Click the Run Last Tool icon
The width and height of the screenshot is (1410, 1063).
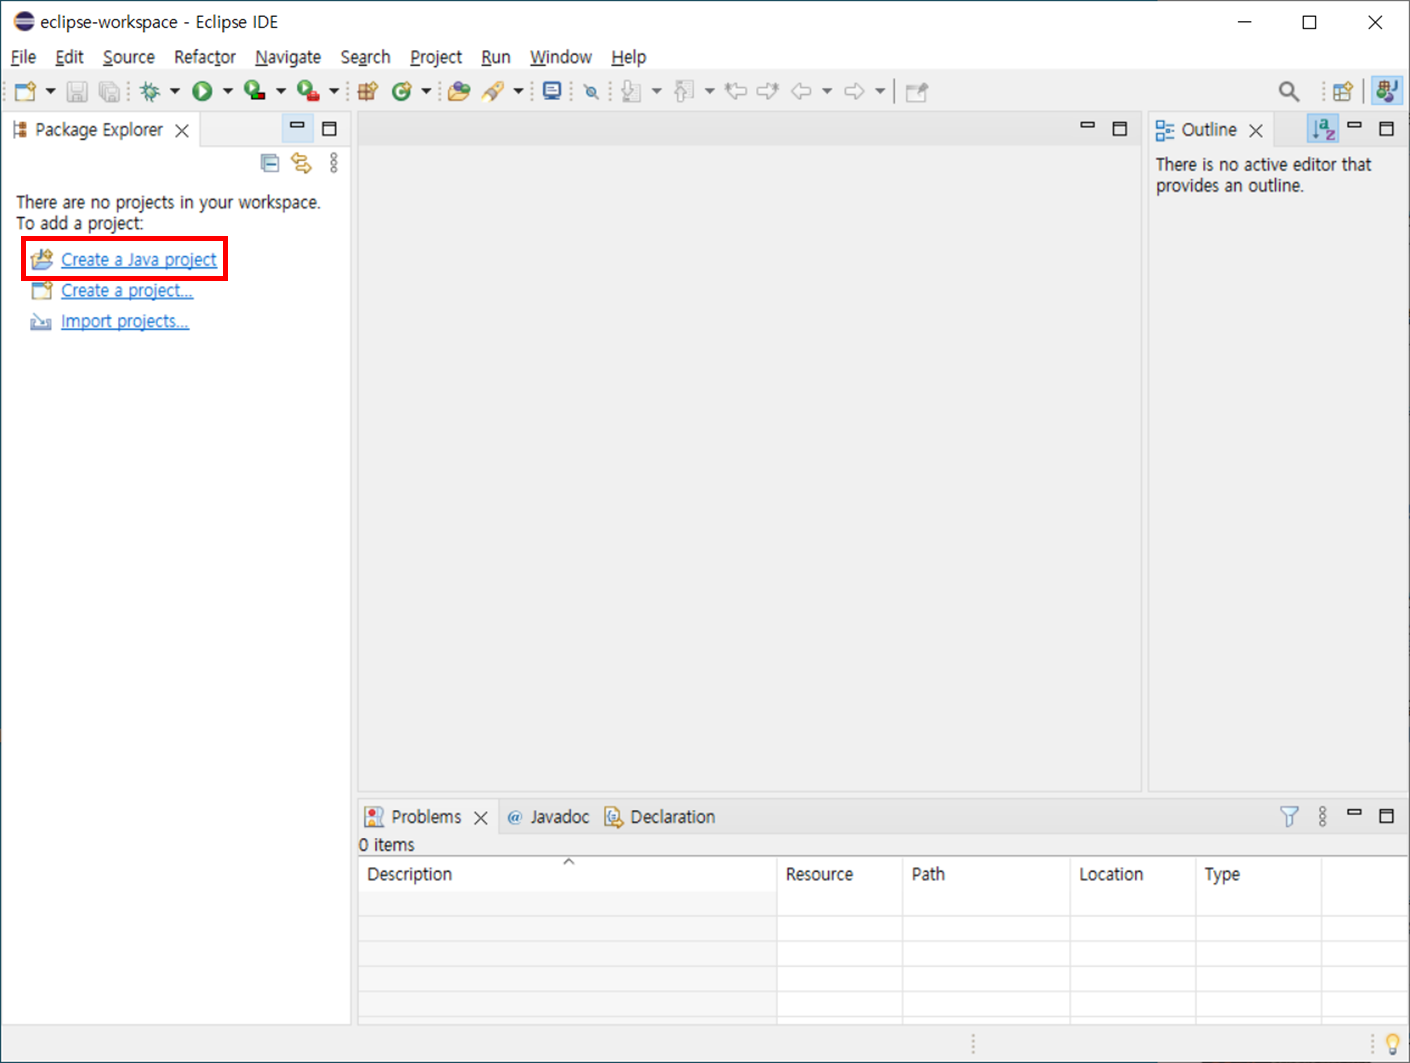click(308, 92)
